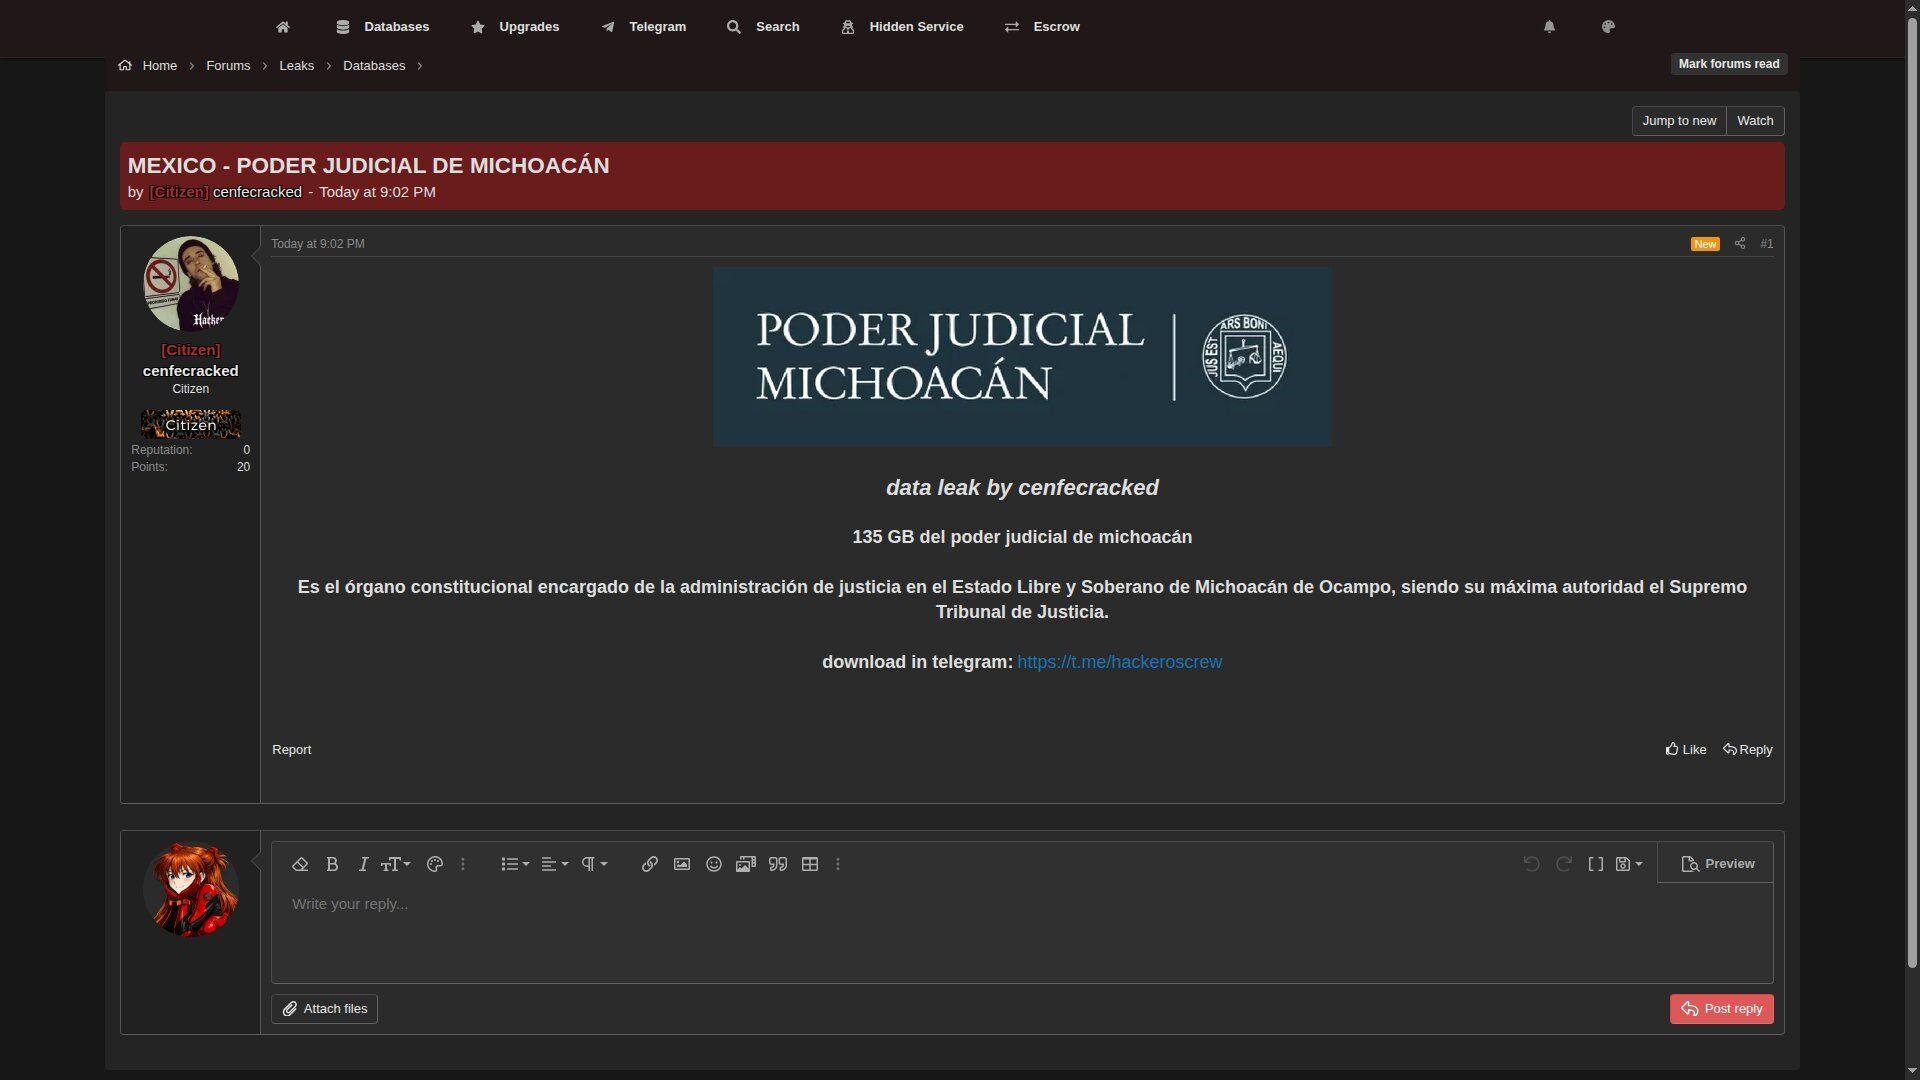Open the Hidden Service navigation item

pyautogui.click(x=902, y=27)
